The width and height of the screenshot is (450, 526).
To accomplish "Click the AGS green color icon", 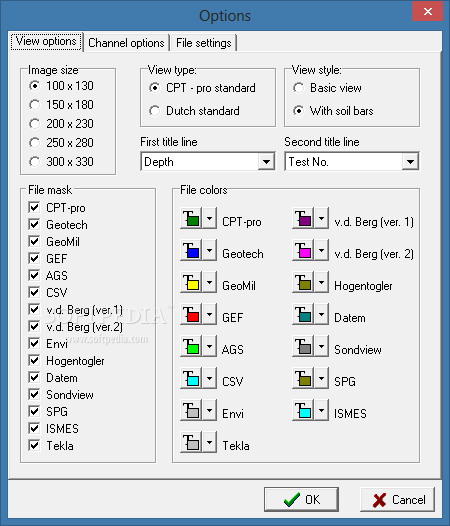I will coord(191,346).
